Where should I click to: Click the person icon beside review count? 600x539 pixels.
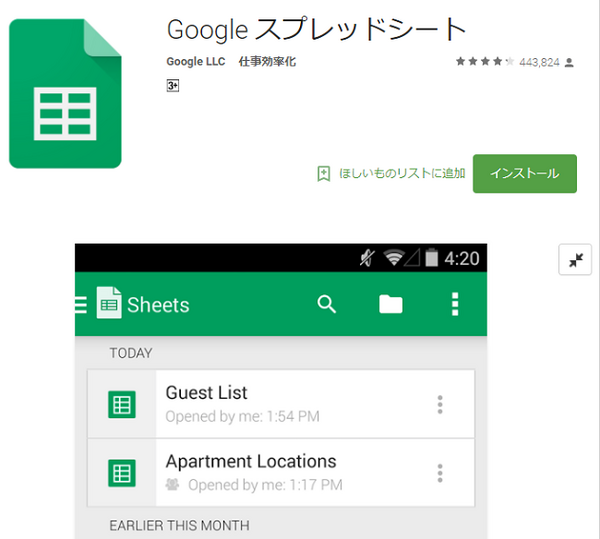(569, 62)
